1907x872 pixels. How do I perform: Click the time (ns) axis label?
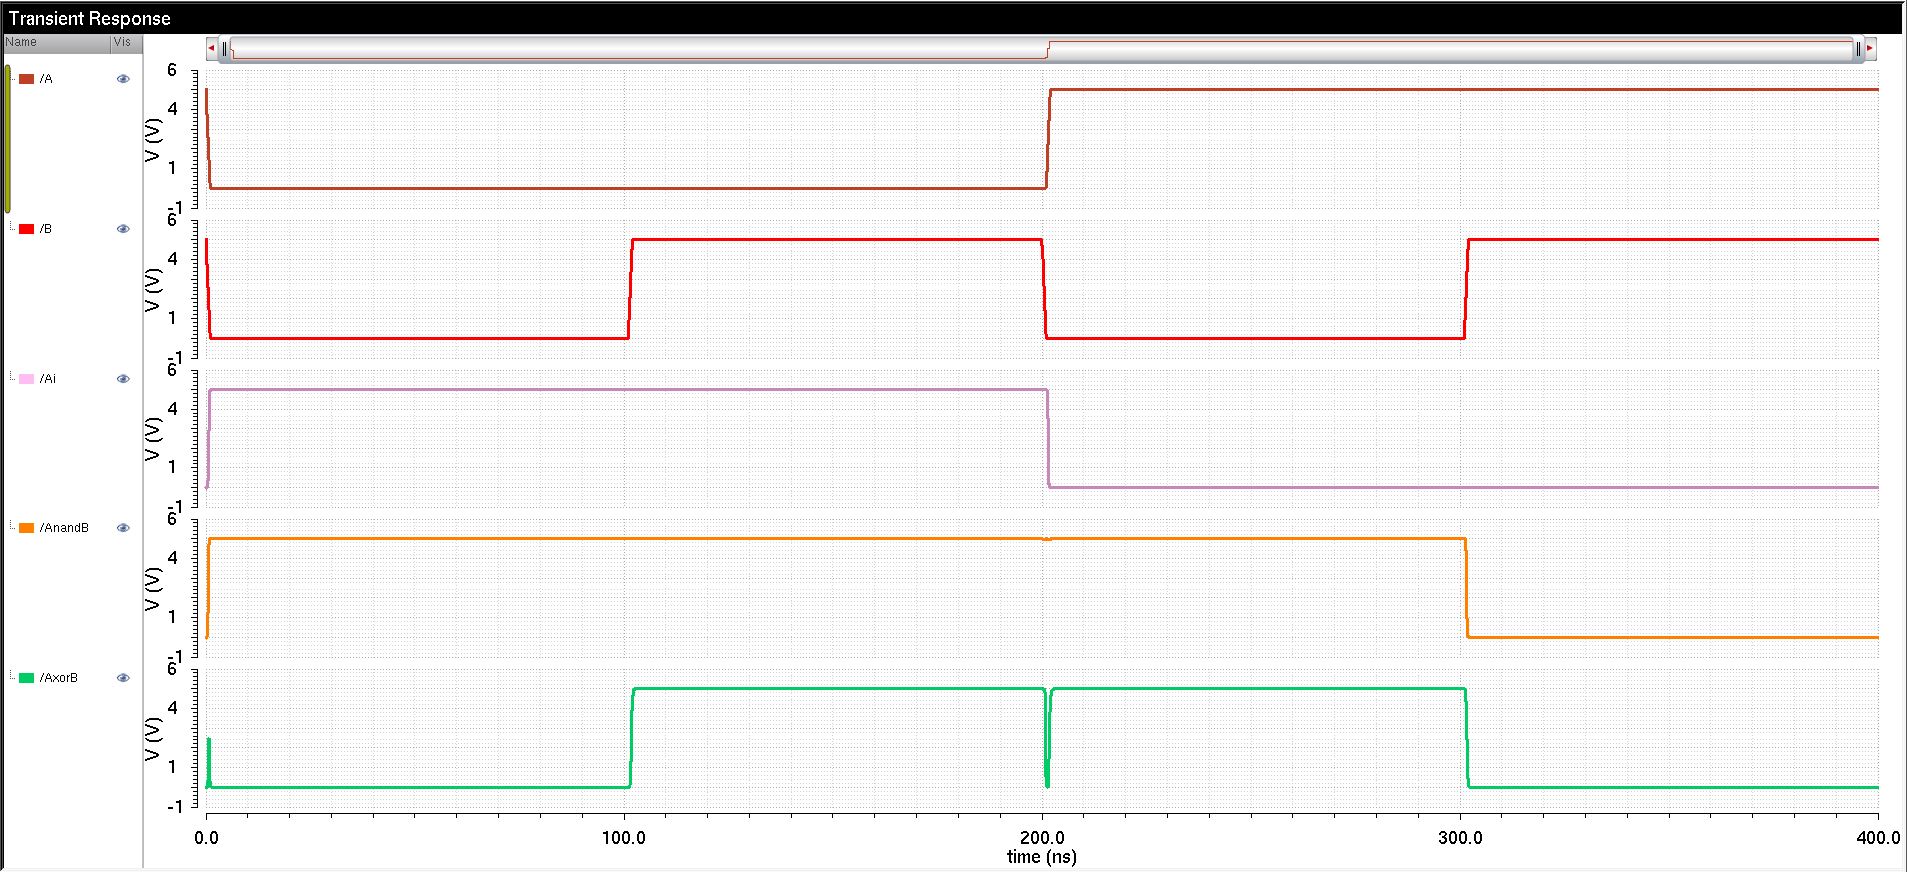pos(1041,857)
